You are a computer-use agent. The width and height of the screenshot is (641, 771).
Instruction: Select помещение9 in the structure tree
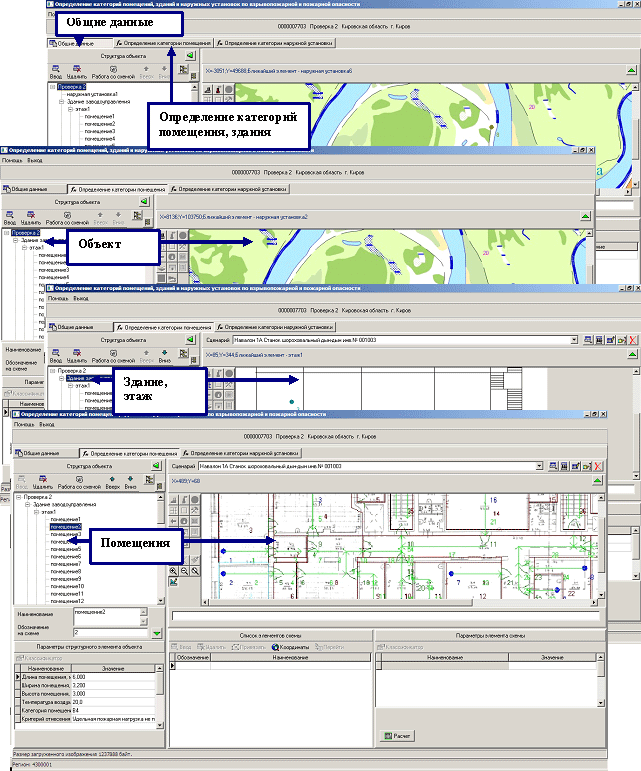(66, 578)
